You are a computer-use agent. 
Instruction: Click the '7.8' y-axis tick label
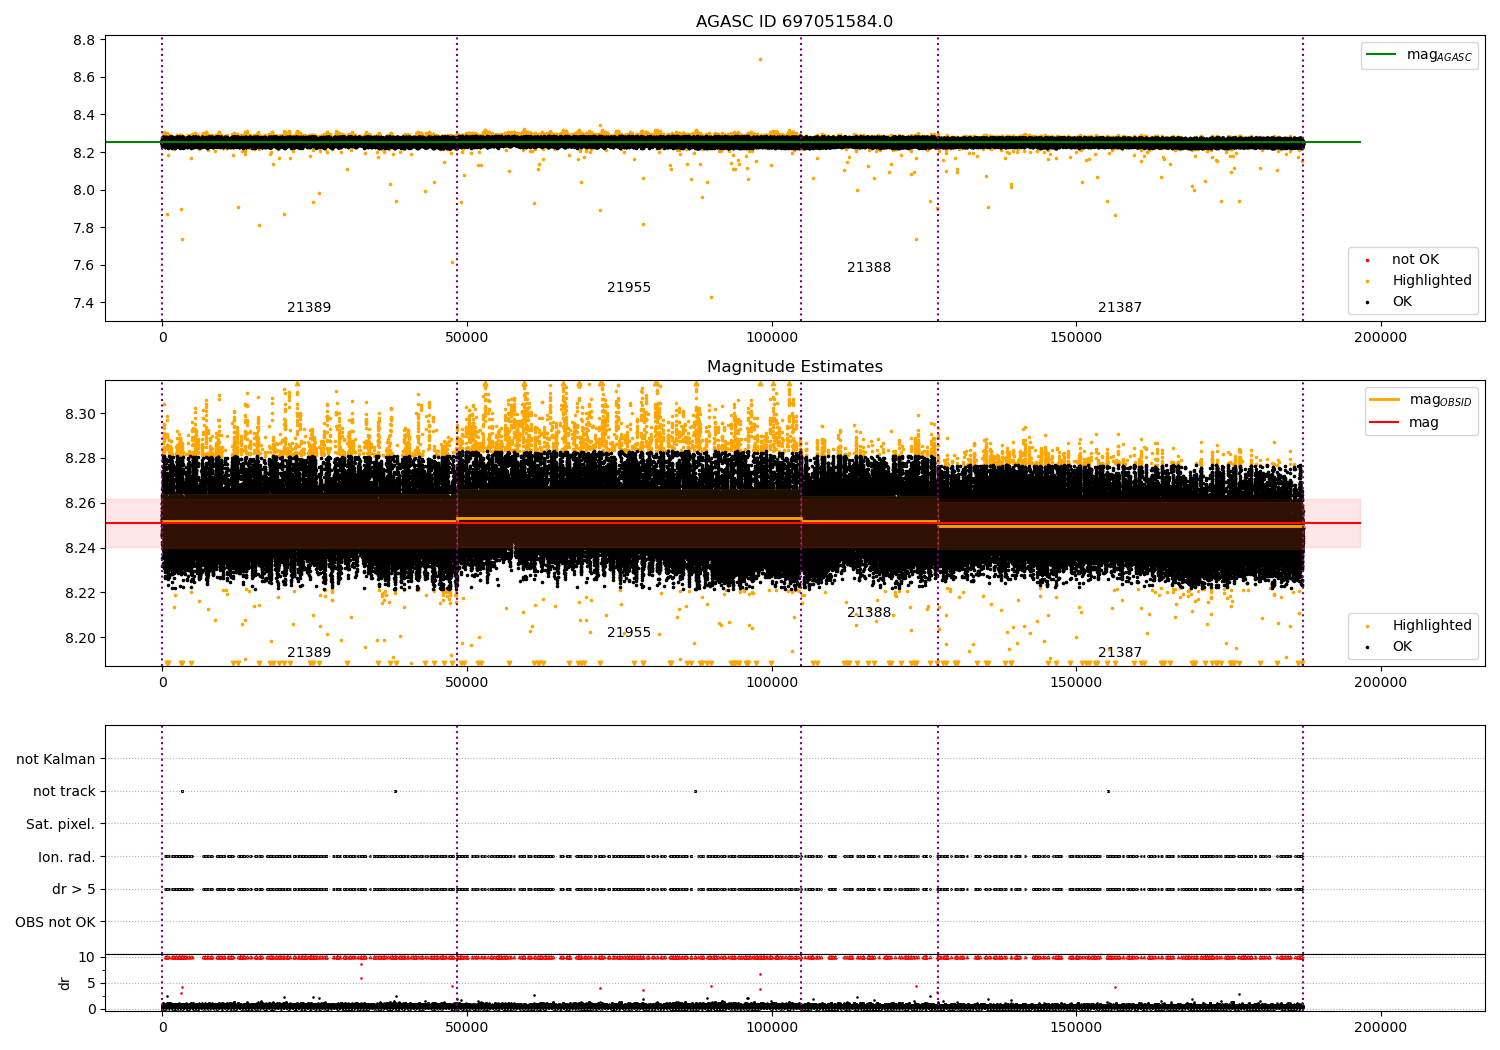[84, 228]
